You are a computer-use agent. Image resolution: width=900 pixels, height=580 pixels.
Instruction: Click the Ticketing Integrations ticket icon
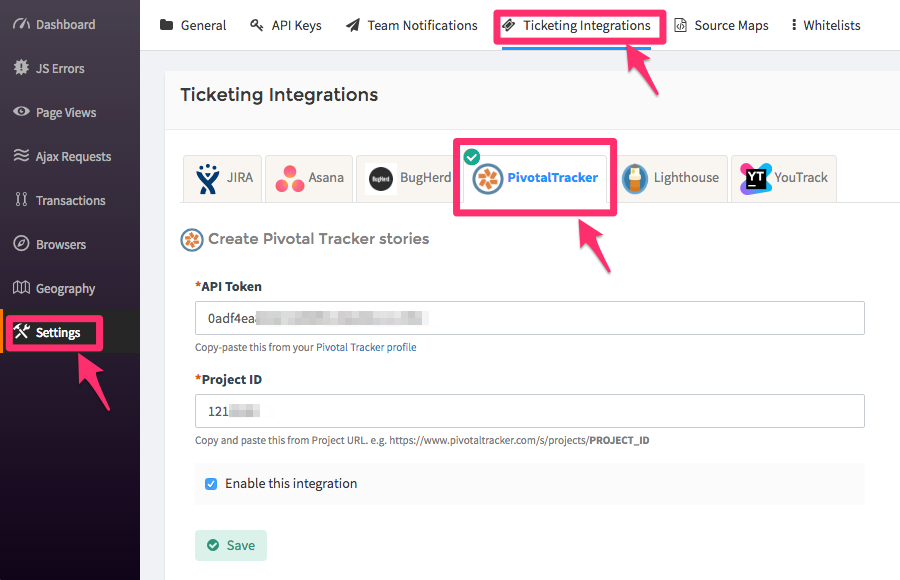pyautogui.click(x=509, y=25)
